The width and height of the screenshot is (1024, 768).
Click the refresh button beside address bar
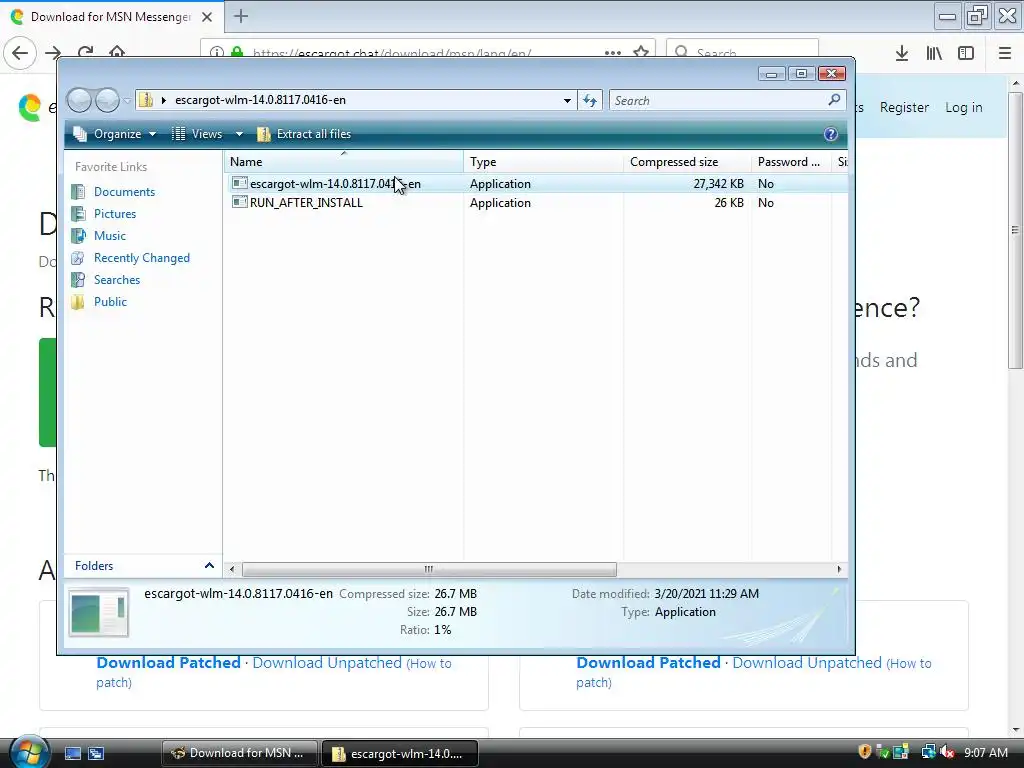(x=590, y=100)
